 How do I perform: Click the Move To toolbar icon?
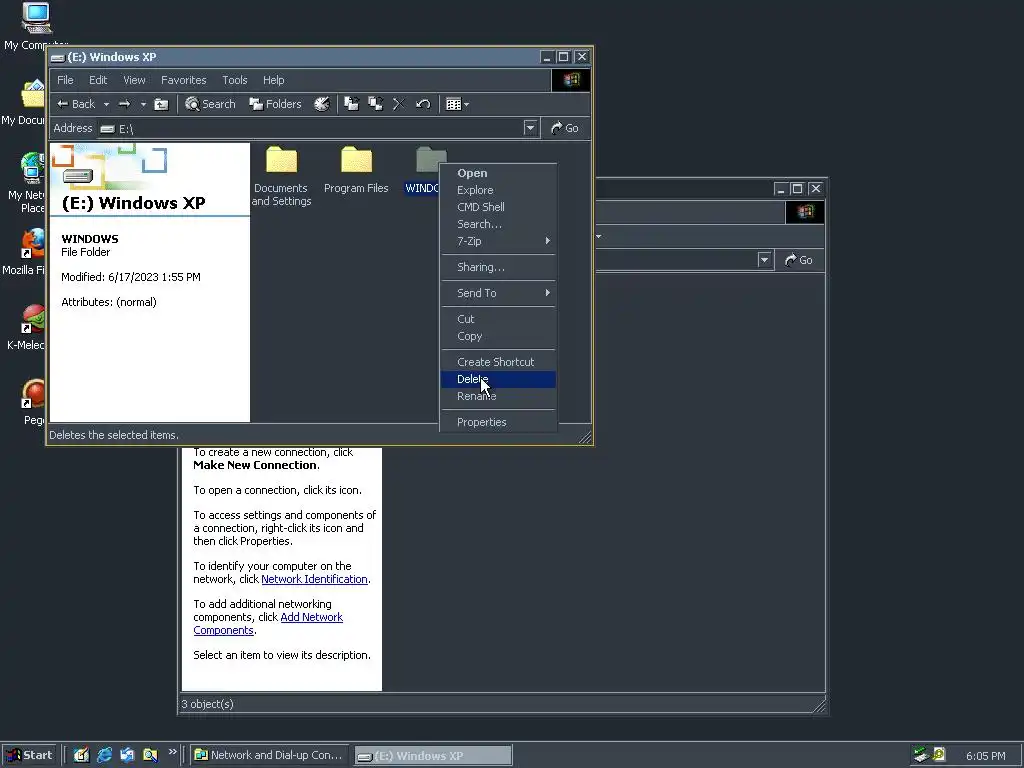pos(351,104)
